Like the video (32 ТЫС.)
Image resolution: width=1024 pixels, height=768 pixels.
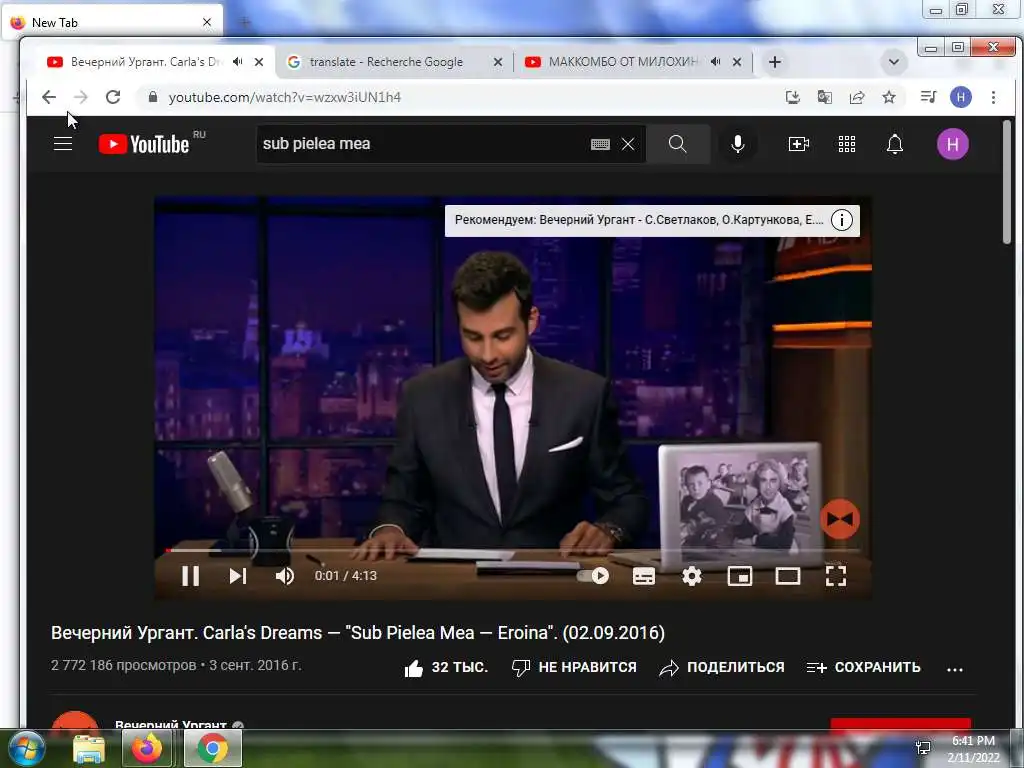tap(446, 667)
